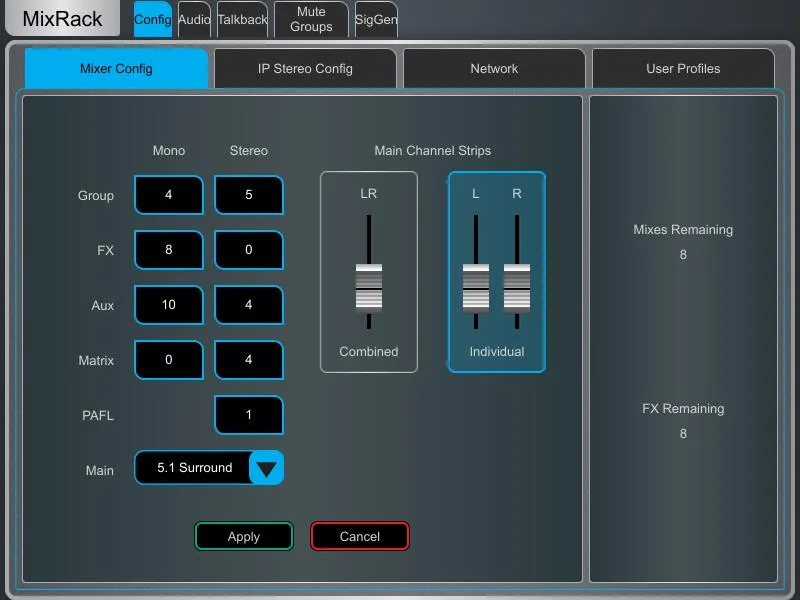Open the Talkback tab
This screenshot has height=600, width=800.
coord(242,19)
